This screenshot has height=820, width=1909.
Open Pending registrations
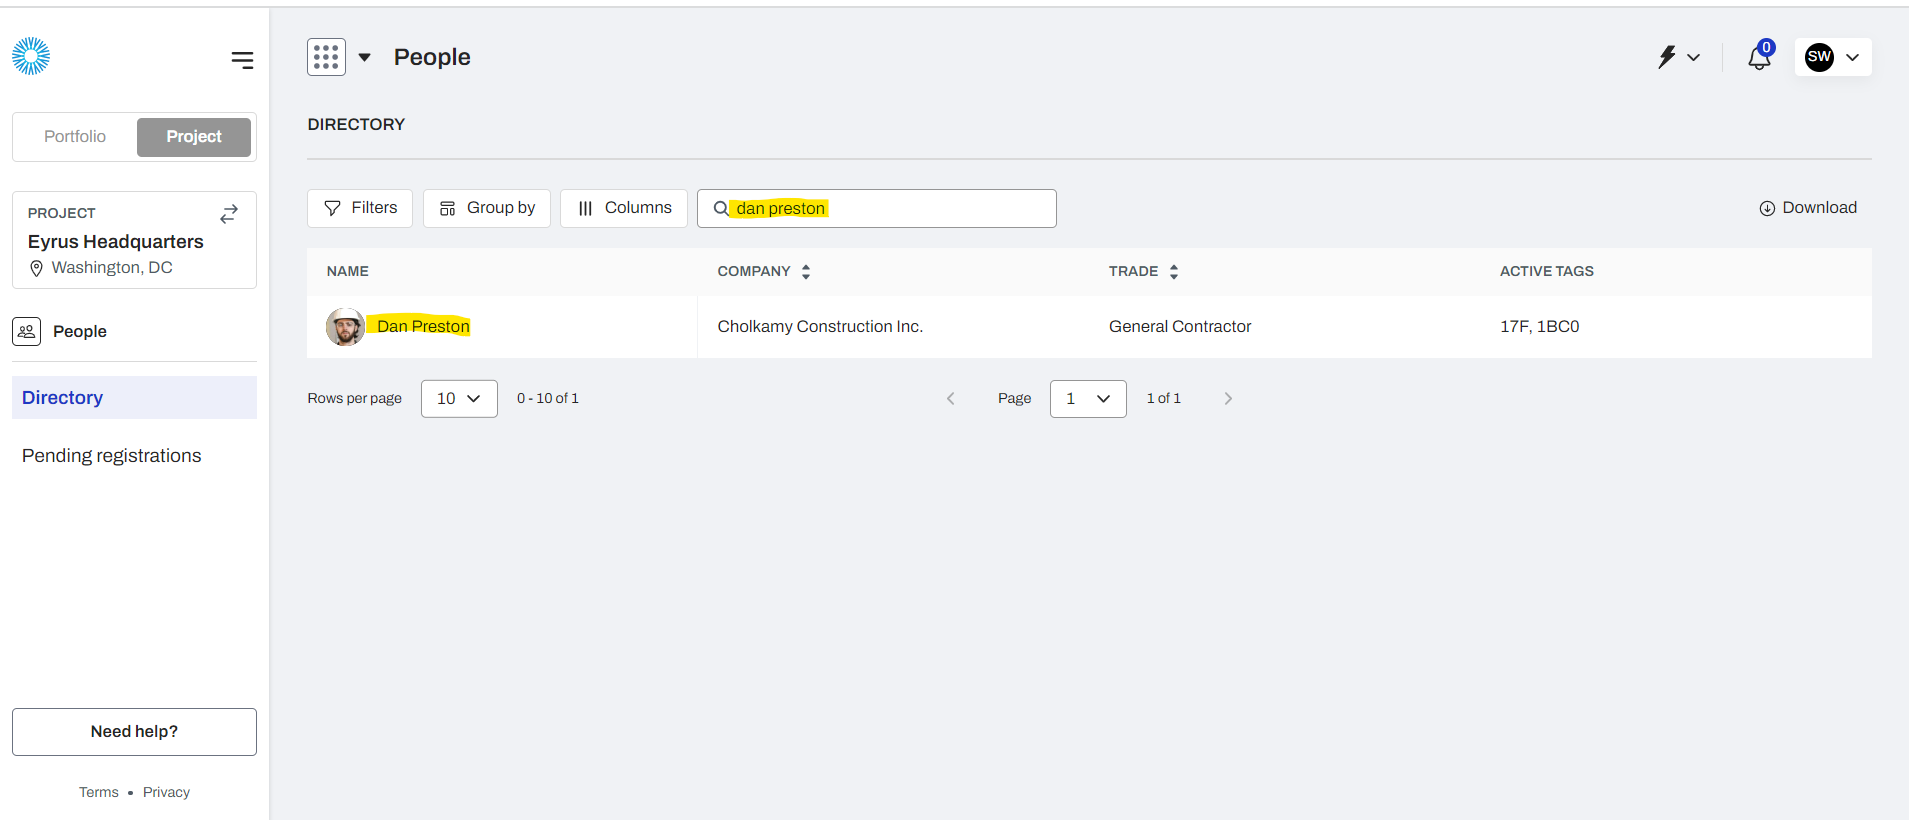tap(111, 455)
